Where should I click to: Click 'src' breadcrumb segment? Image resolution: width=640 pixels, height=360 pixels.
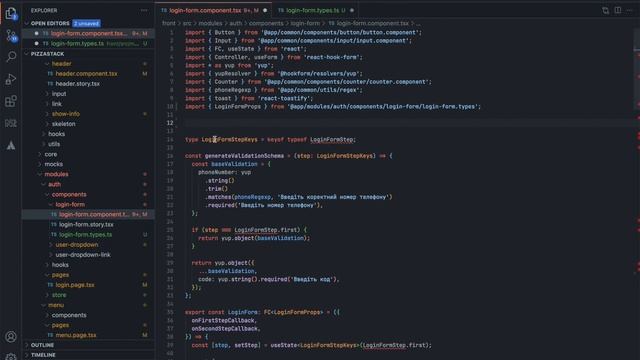pos(187,24)
